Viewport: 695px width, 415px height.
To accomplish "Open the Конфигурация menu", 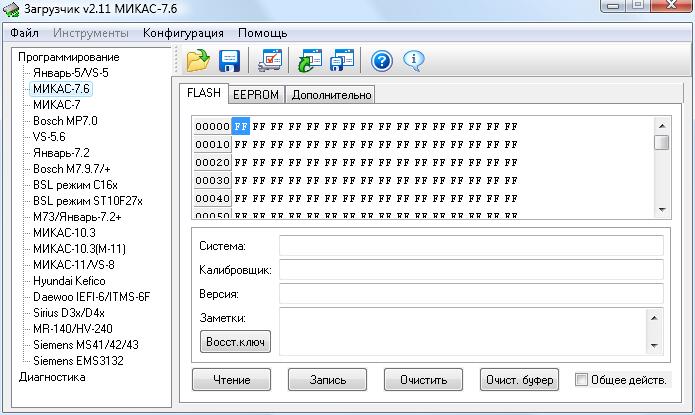I will (x=183, y=33).
